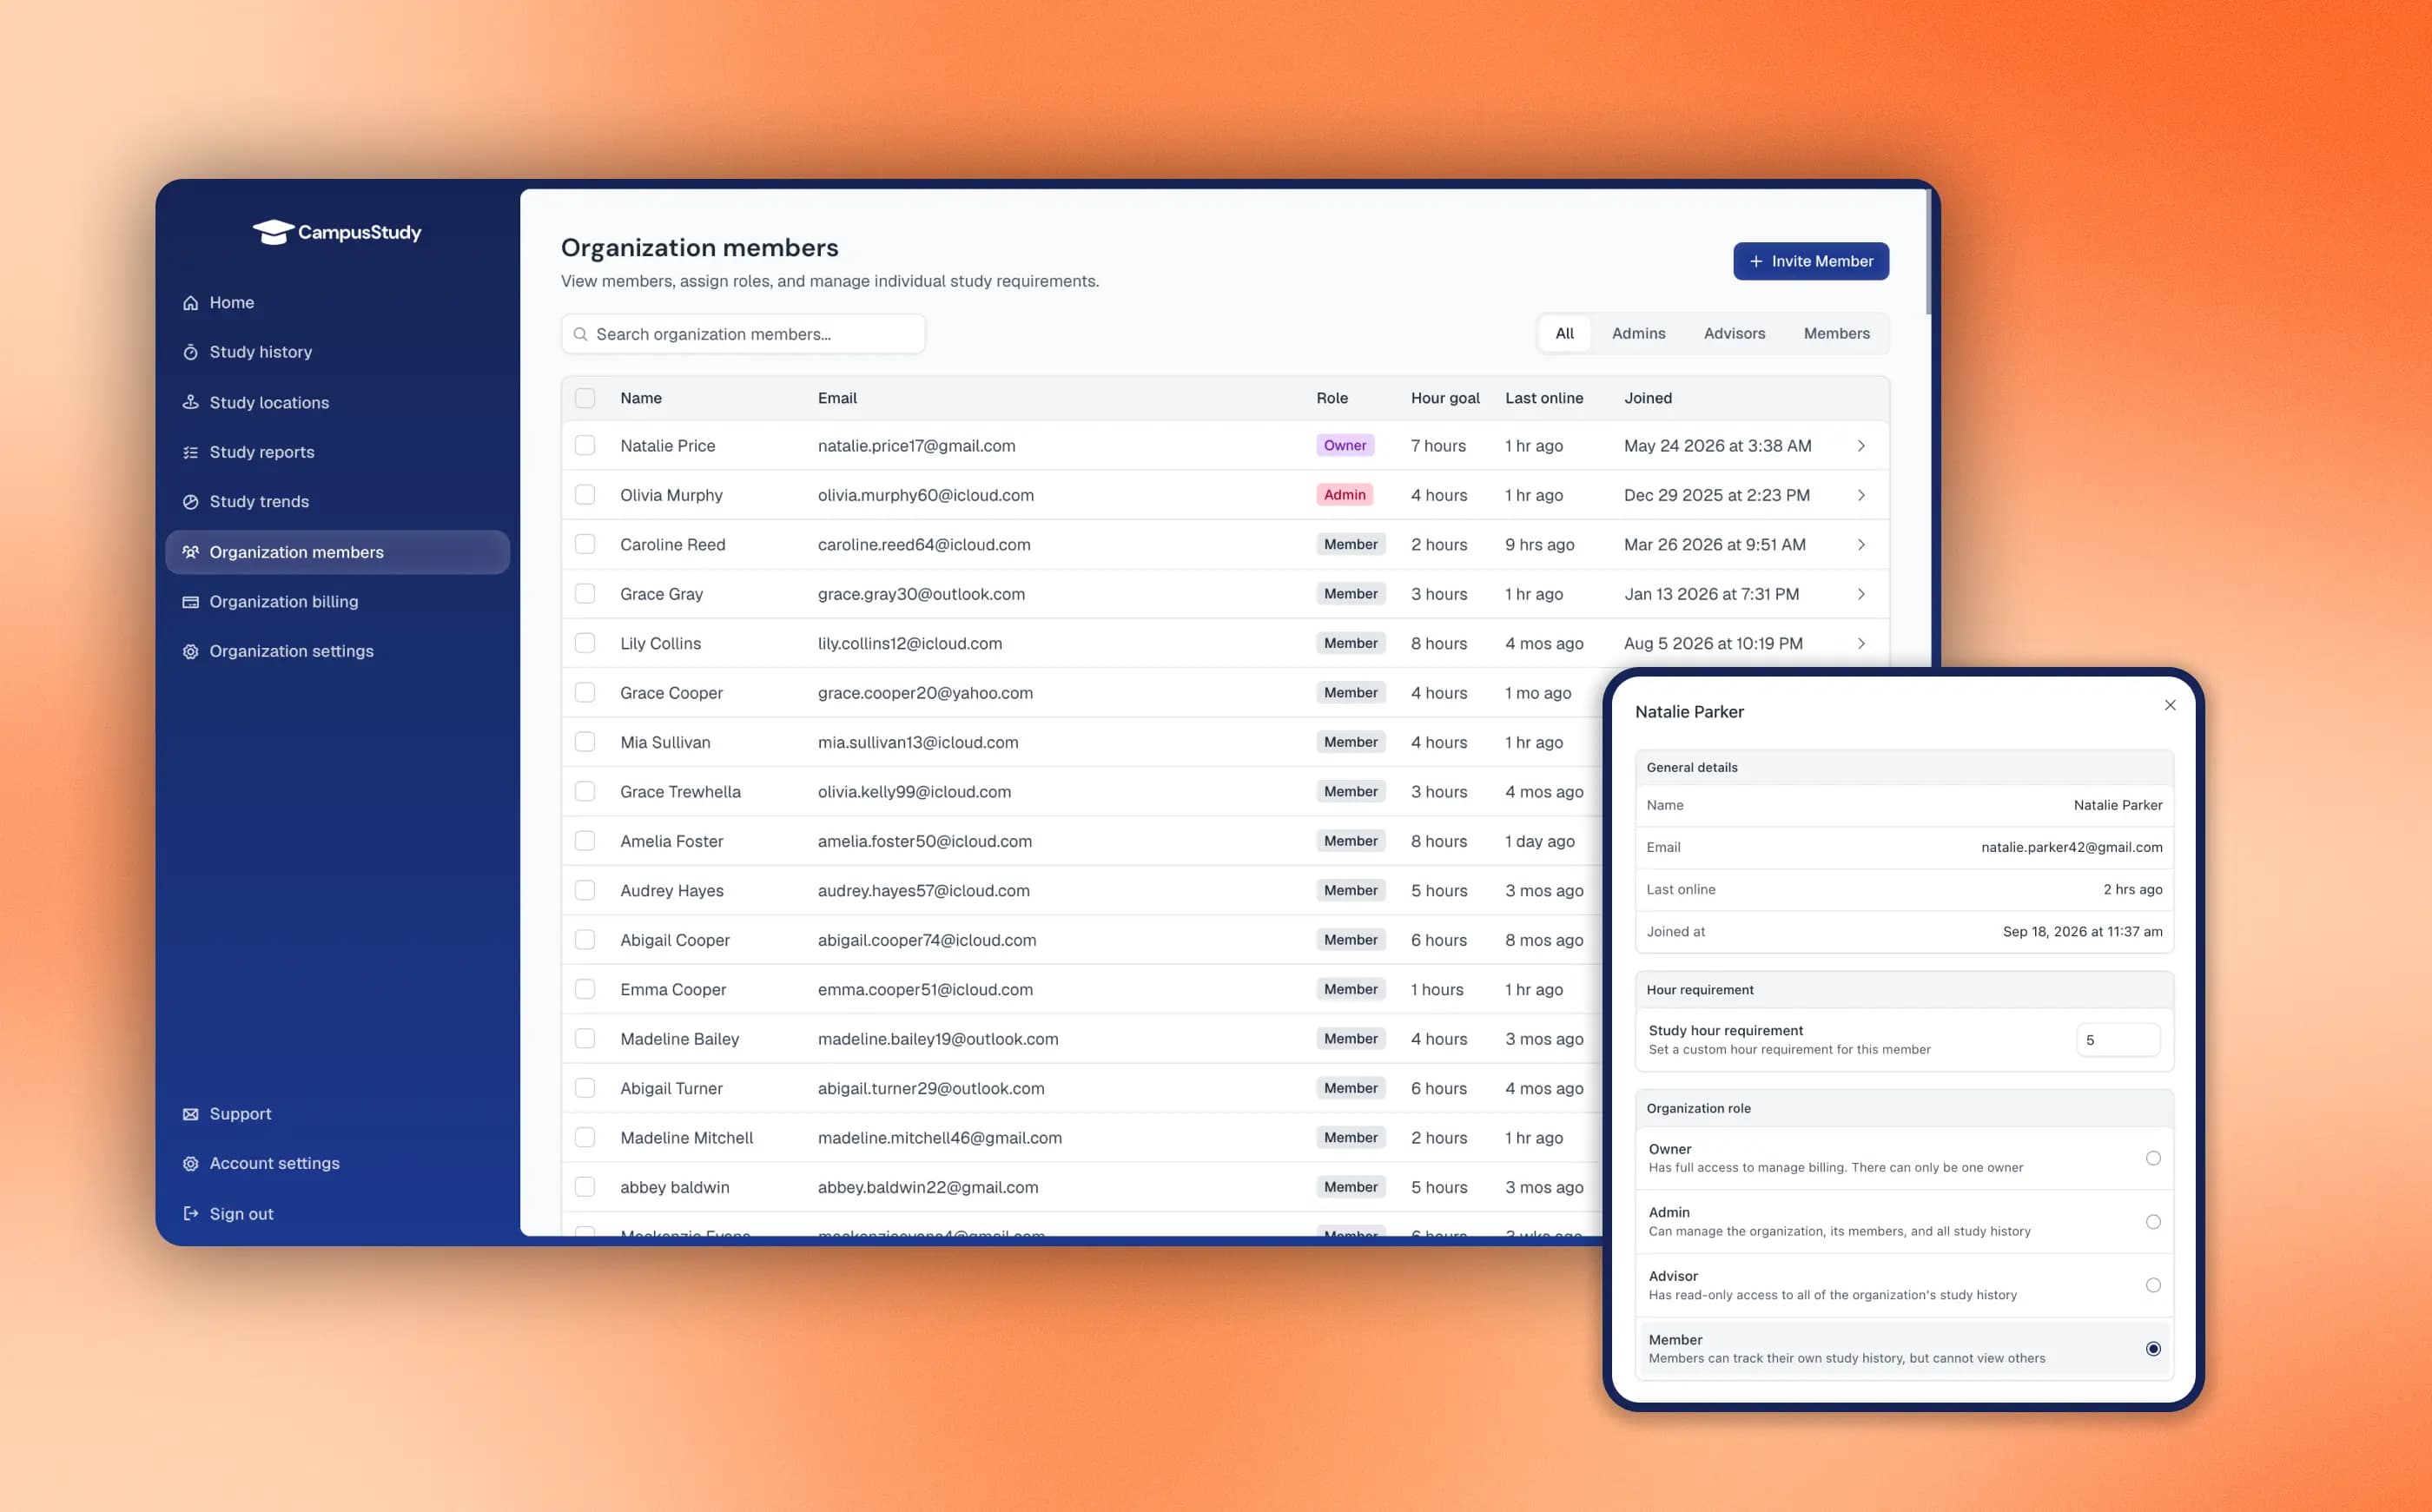Expand Natalie Price row chevron
Viewport: 2432px width, 1512px height.
tap(1861, 446)
